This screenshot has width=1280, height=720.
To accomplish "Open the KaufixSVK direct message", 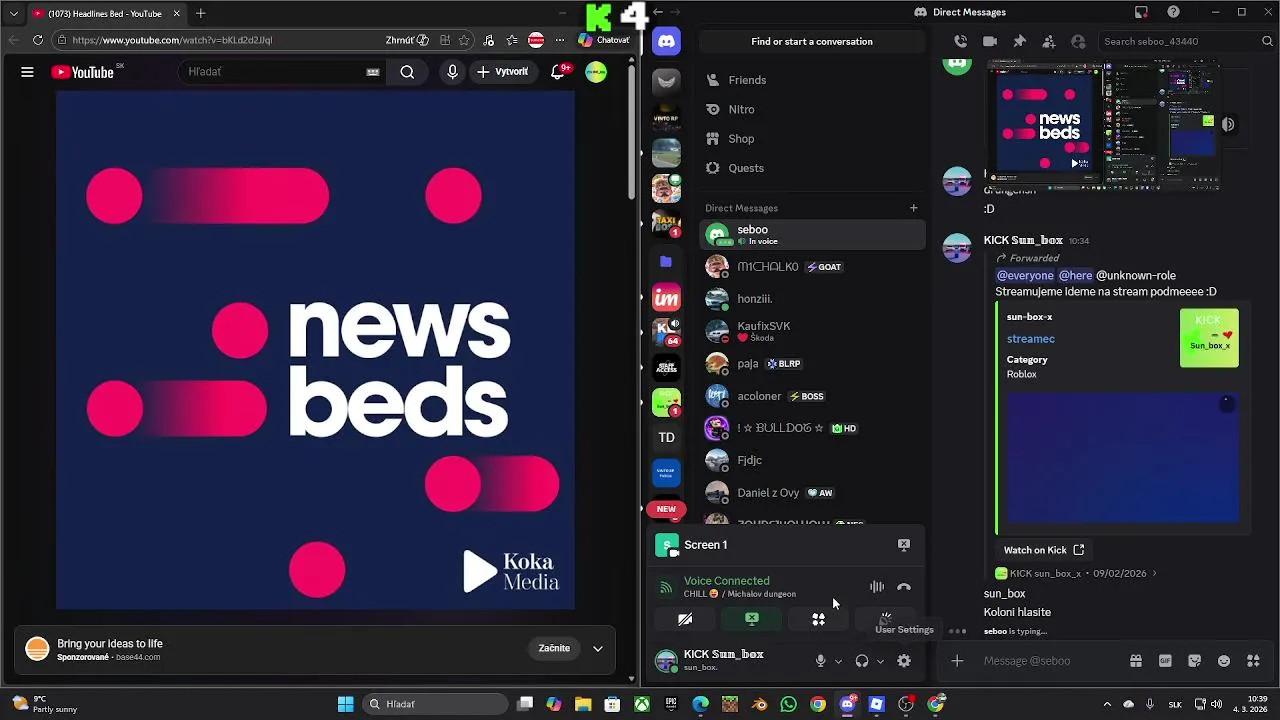I will [x=812, y=331].
